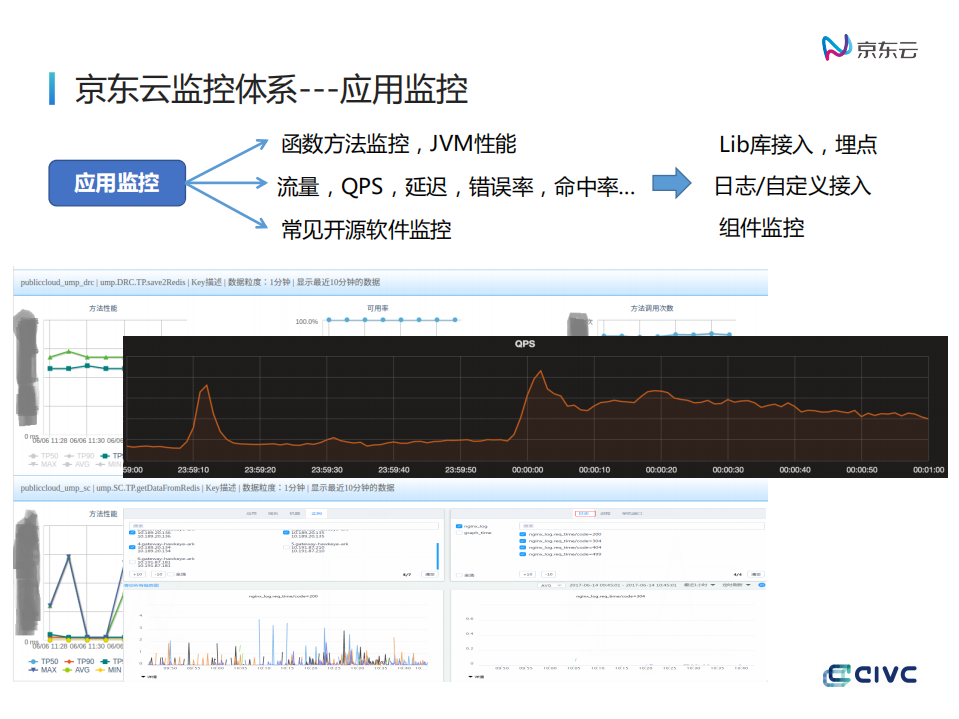Click the MIN legend icon in lower-left panel
The height and width of the screenshot is (719, 959).
point(101,670)
